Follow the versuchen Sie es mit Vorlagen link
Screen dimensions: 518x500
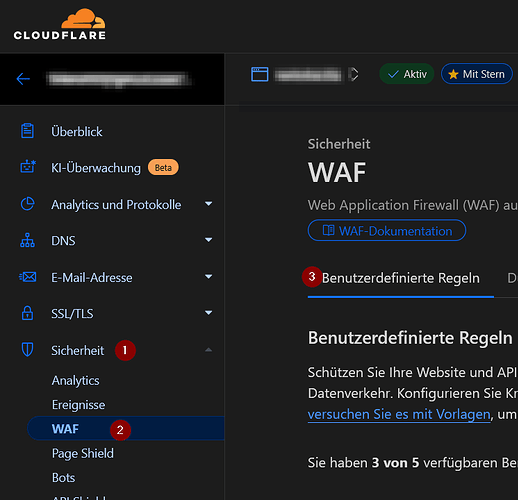tap(399, 414)
